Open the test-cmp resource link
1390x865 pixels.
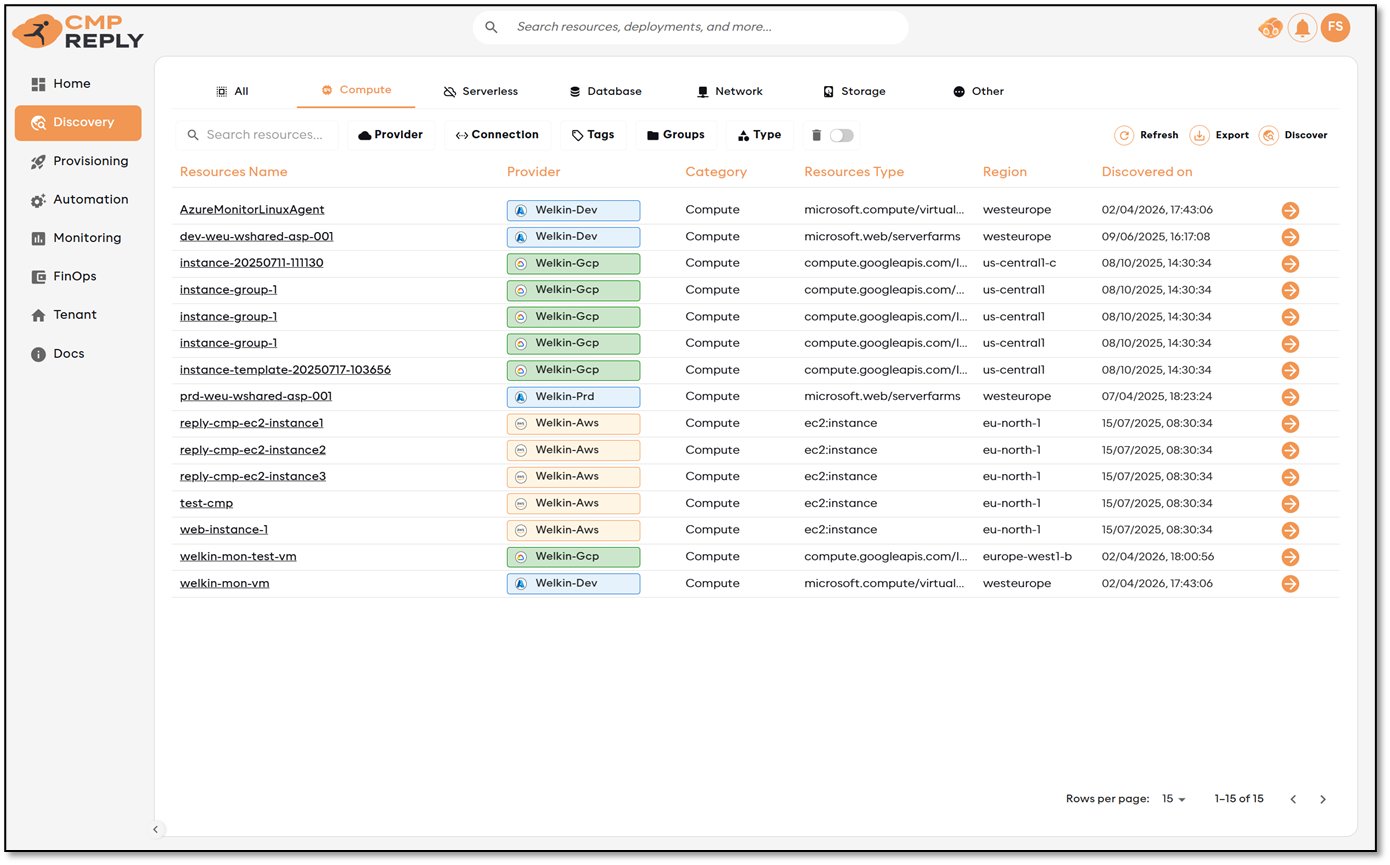tap(206, 503)
